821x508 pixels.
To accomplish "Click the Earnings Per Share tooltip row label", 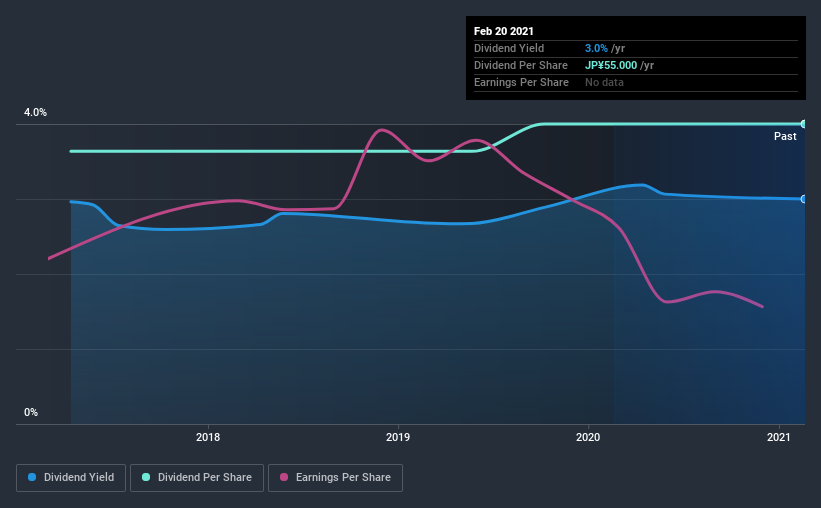I will [x=521, y=82].
